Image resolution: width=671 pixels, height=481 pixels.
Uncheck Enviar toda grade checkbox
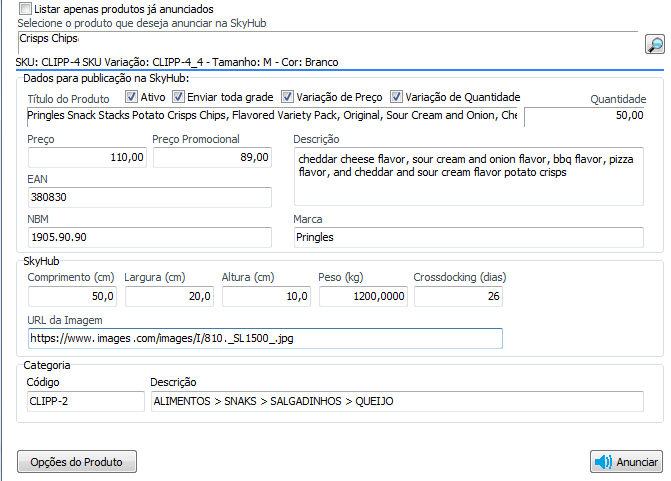[x=179, y=97]
